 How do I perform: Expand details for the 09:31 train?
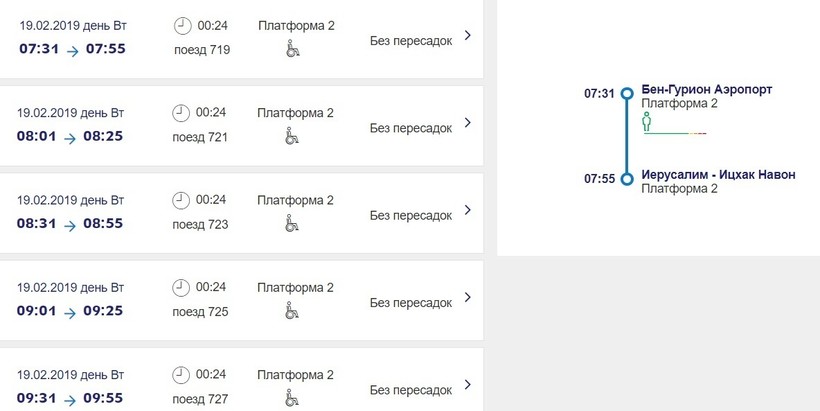point(468,385)
